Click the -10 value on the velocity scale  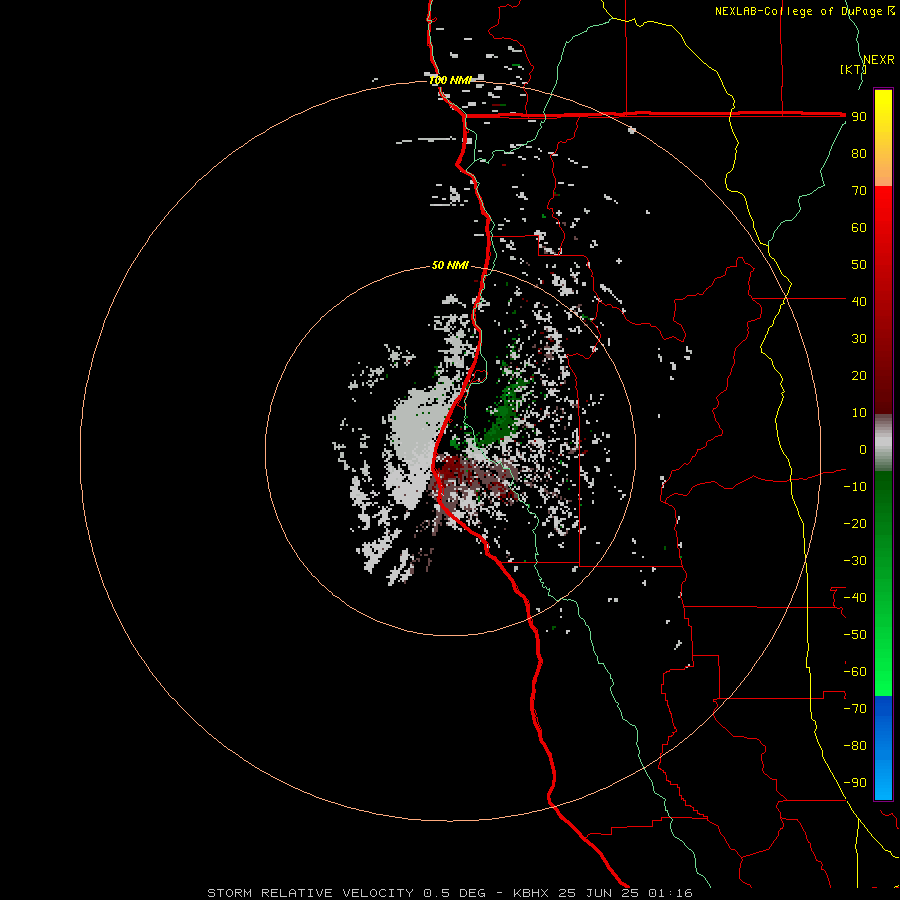(855, 487)
